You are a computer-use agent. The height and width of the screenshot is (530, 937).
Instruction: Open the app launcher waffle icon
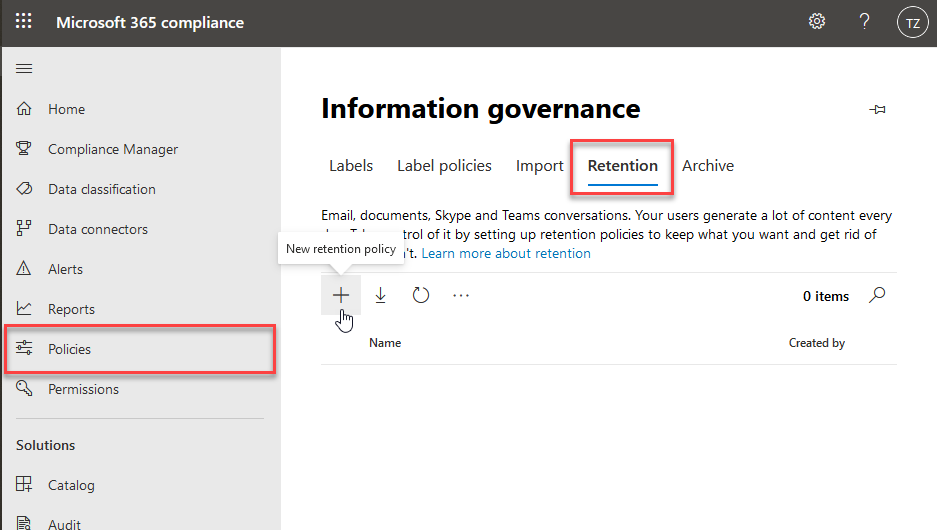(x=24, y=22)
